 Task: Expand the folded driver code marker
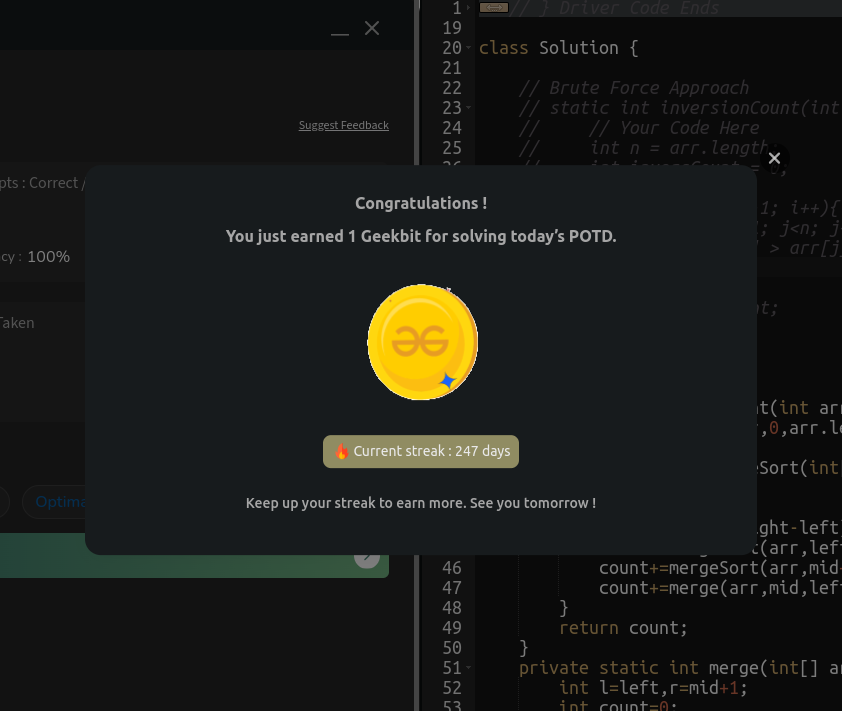[494, 8]
